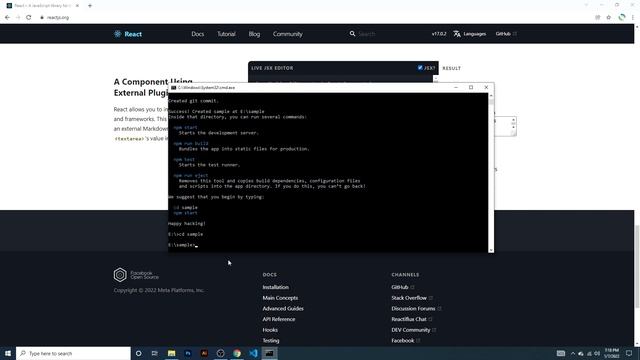This screenshot has width=640, height=360.
Task: Open the Docs menu item
Action: pyautogui.click(x=198, y=34)
